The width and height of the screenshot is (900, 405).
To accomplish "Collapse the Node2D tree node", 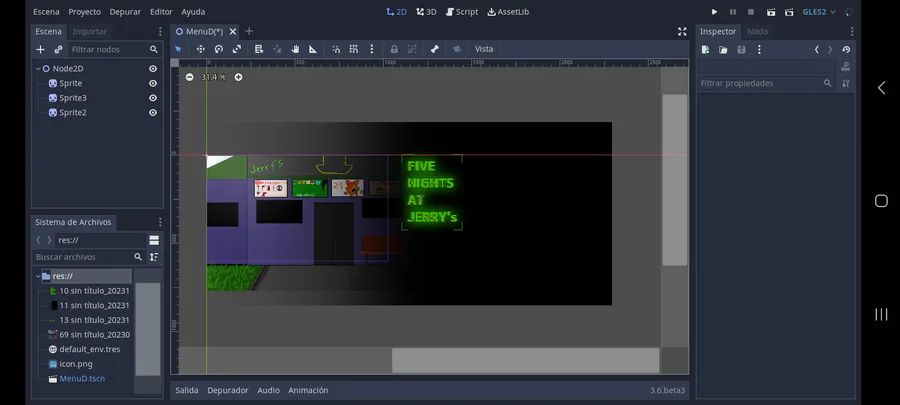I will [x=38, y=68].
